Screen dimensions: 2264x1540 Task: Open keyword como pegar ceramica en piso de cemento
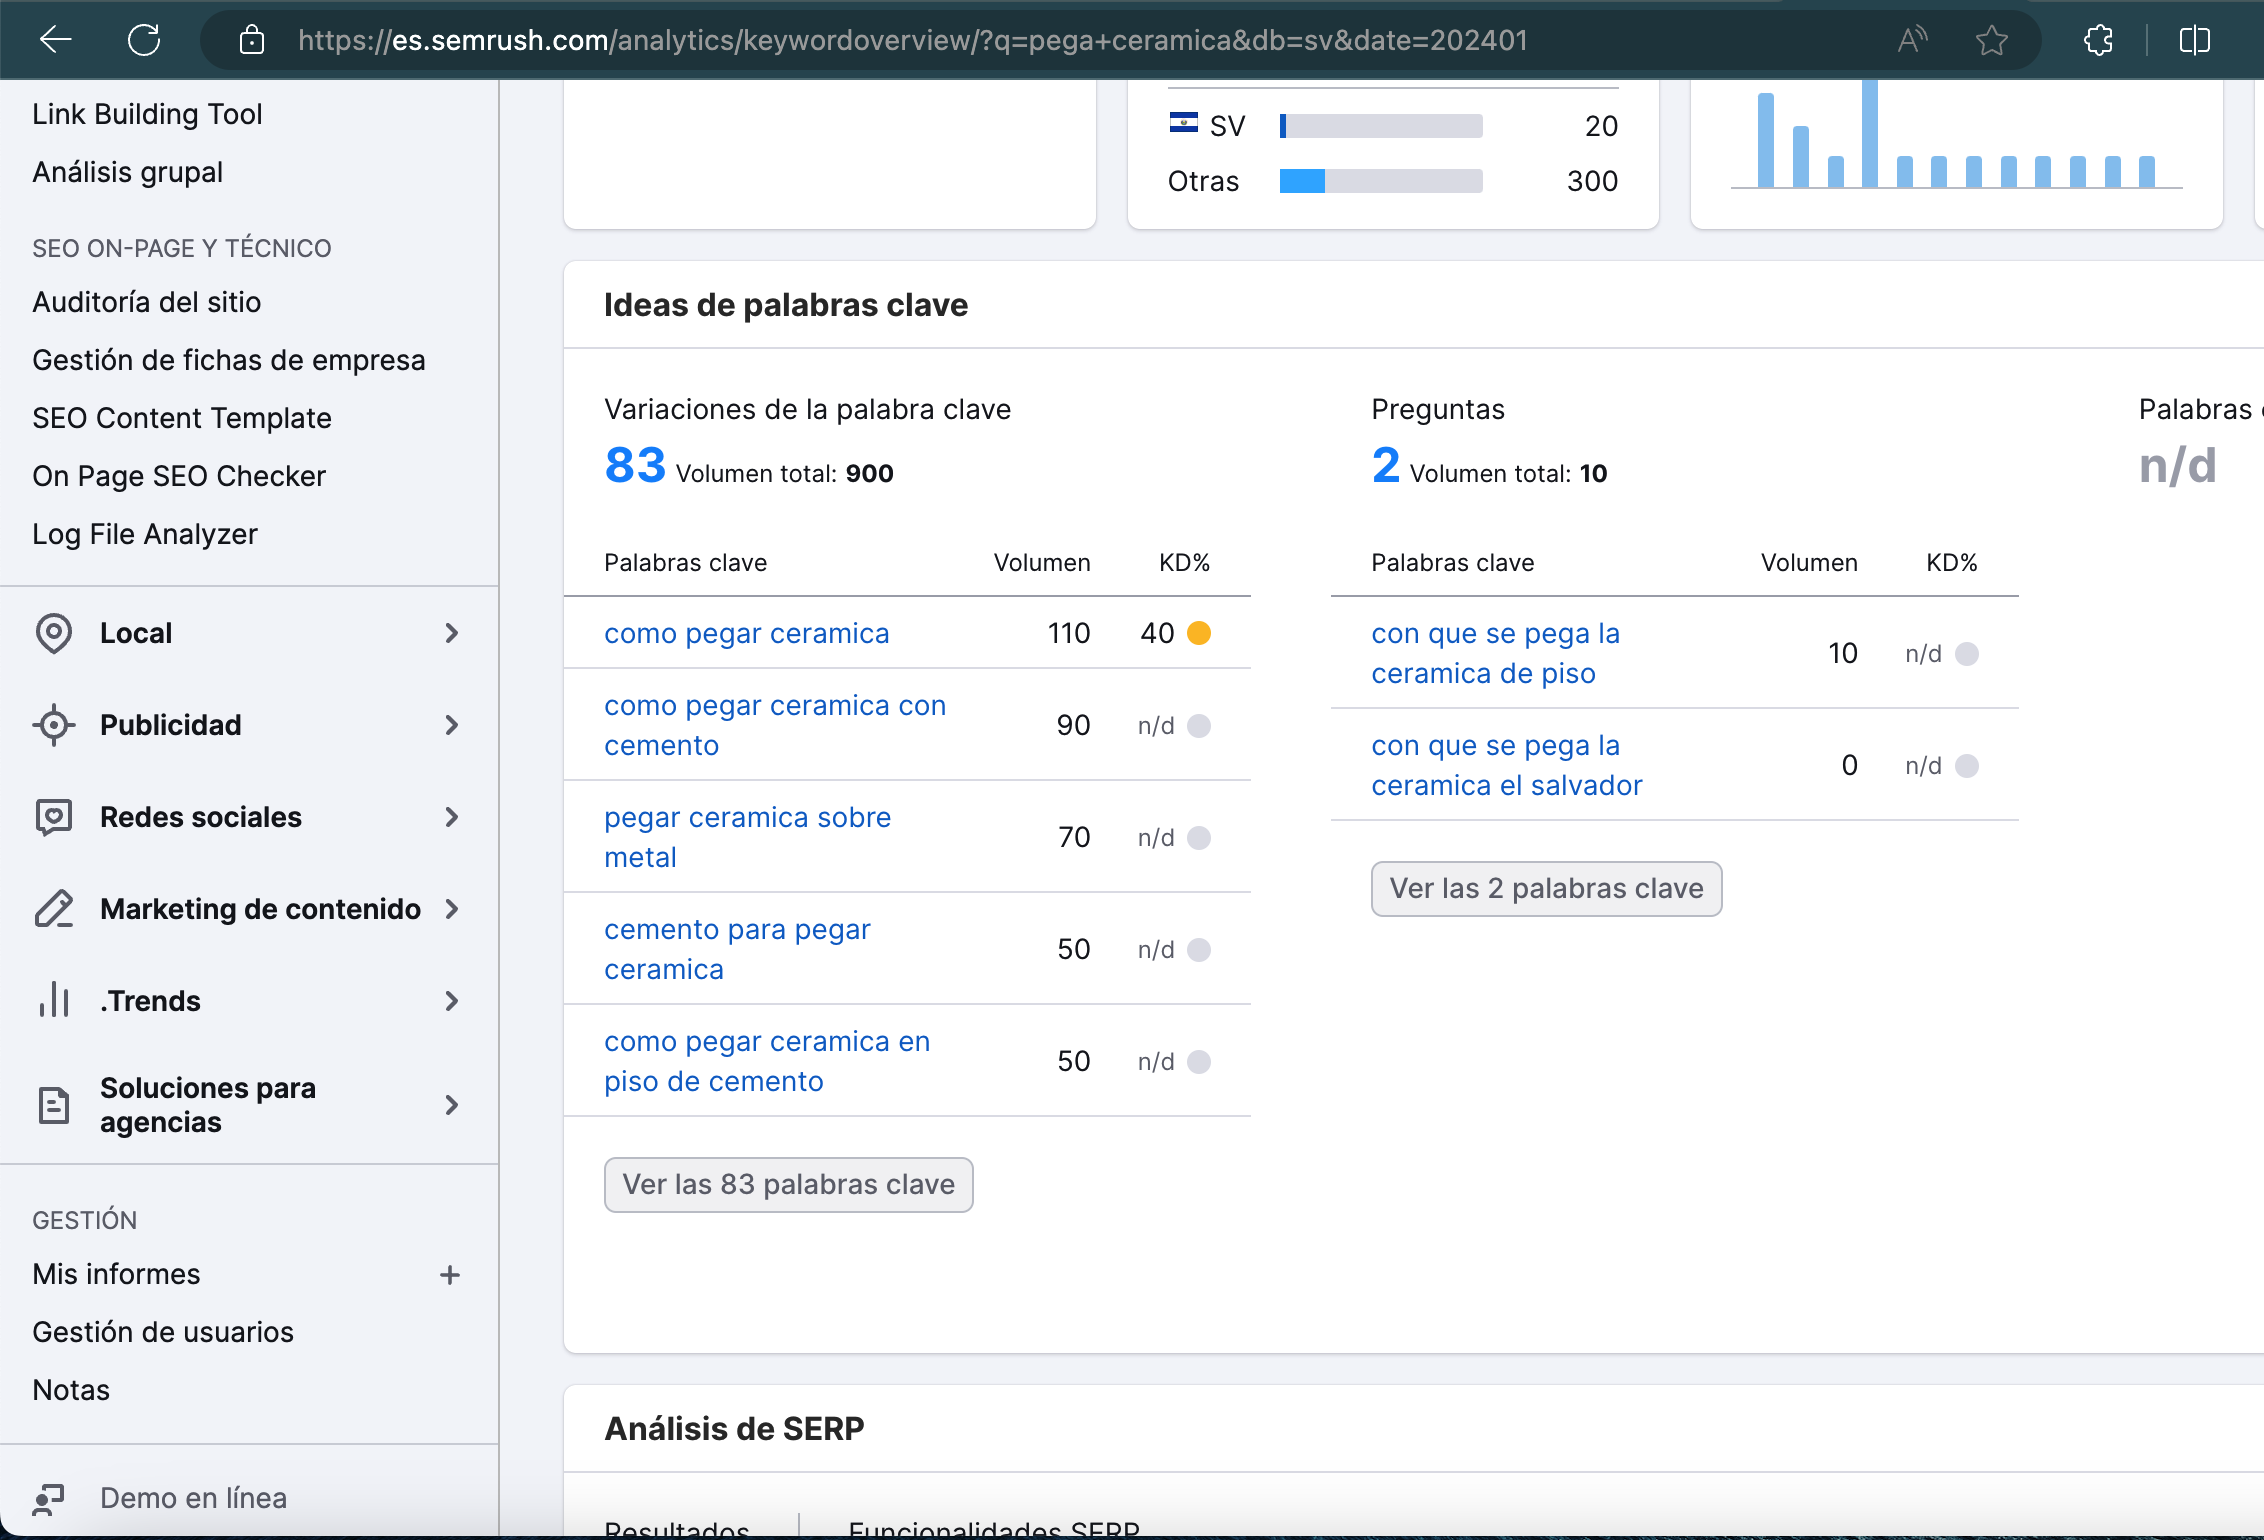click(x=767, y=1061)
